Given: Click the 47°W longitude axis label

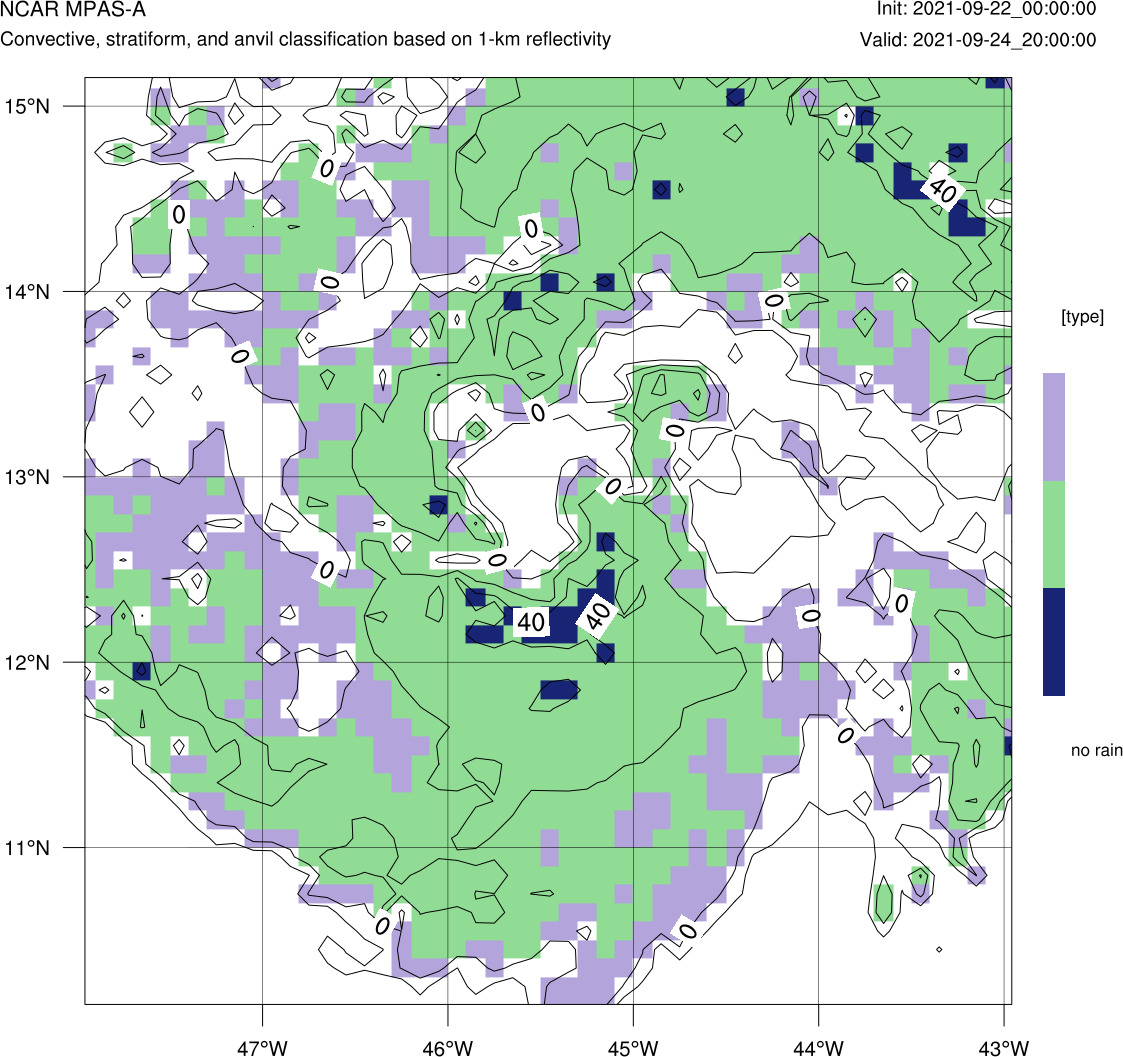Looking at the screenshot, I should tap(262, 1048).
